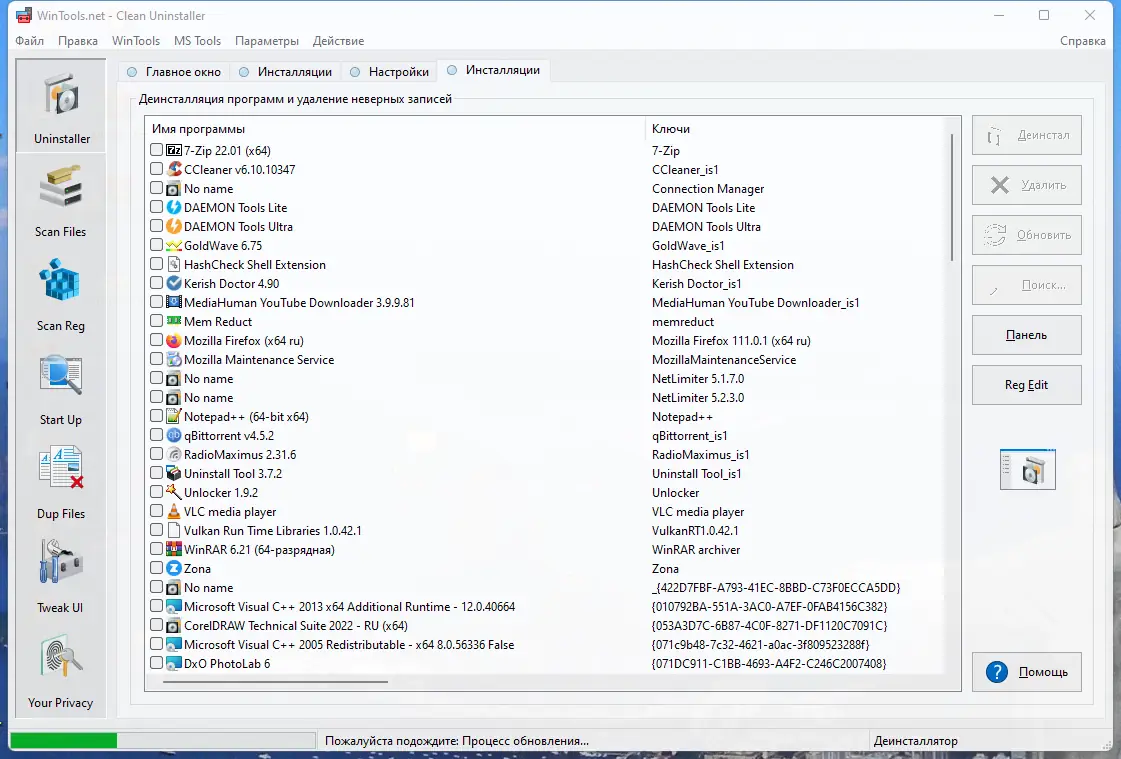
Task: Select the checkbox next to Mozilla Firefox
Action: tap(156, 340)
